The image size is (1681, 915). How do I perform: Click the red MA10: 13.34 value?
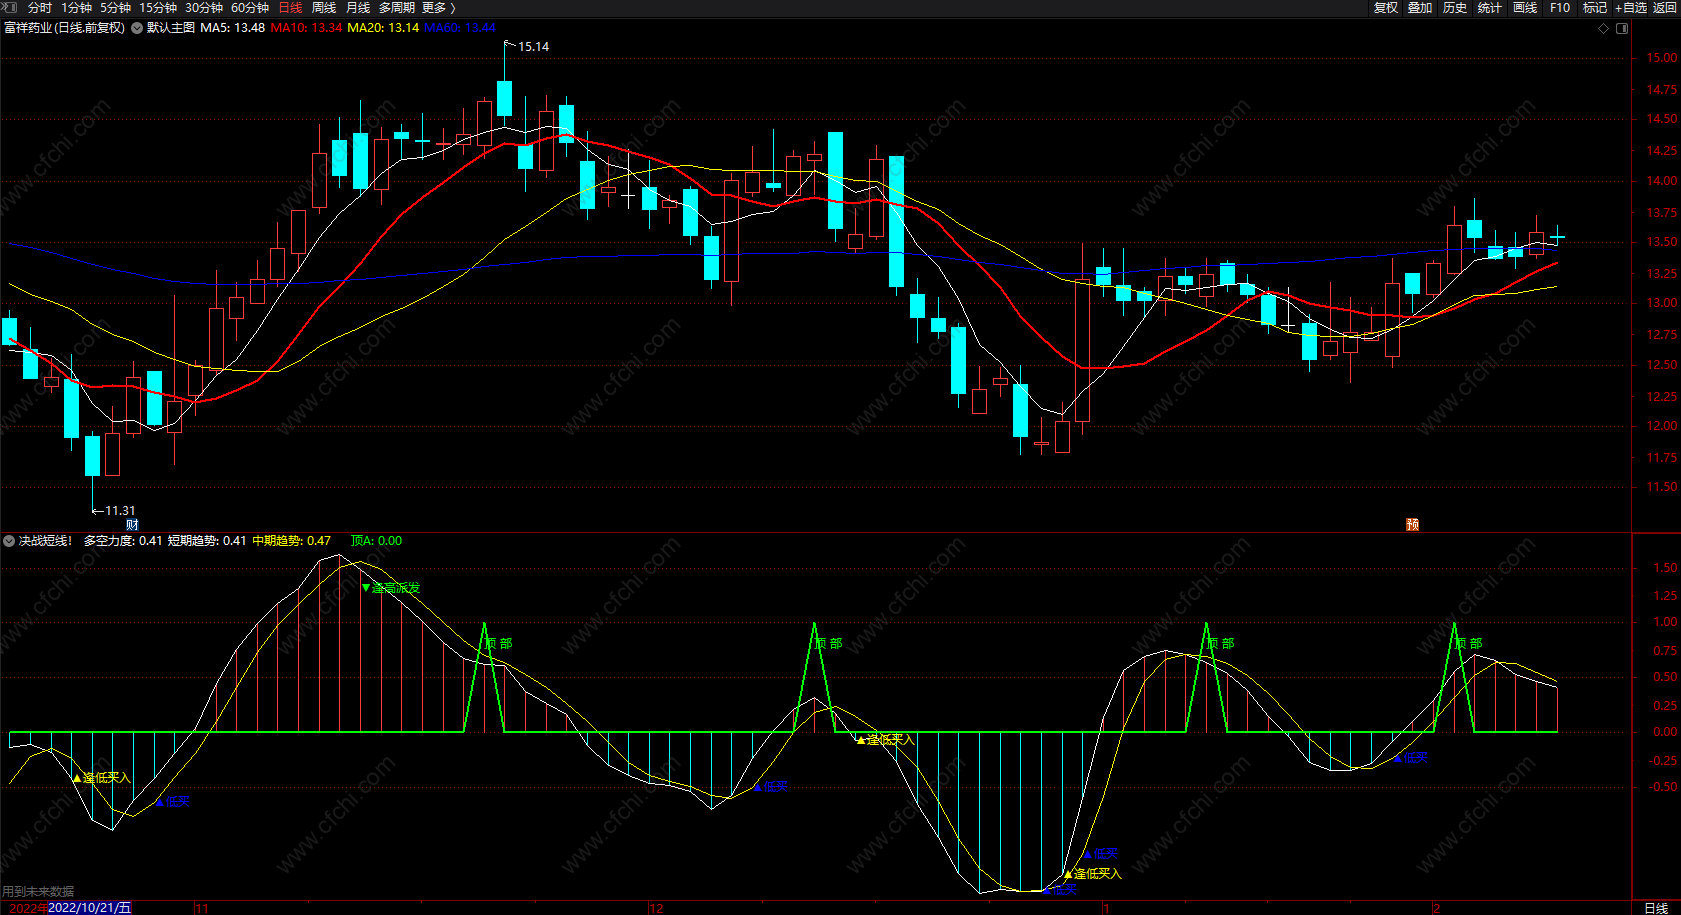point(306,28)
